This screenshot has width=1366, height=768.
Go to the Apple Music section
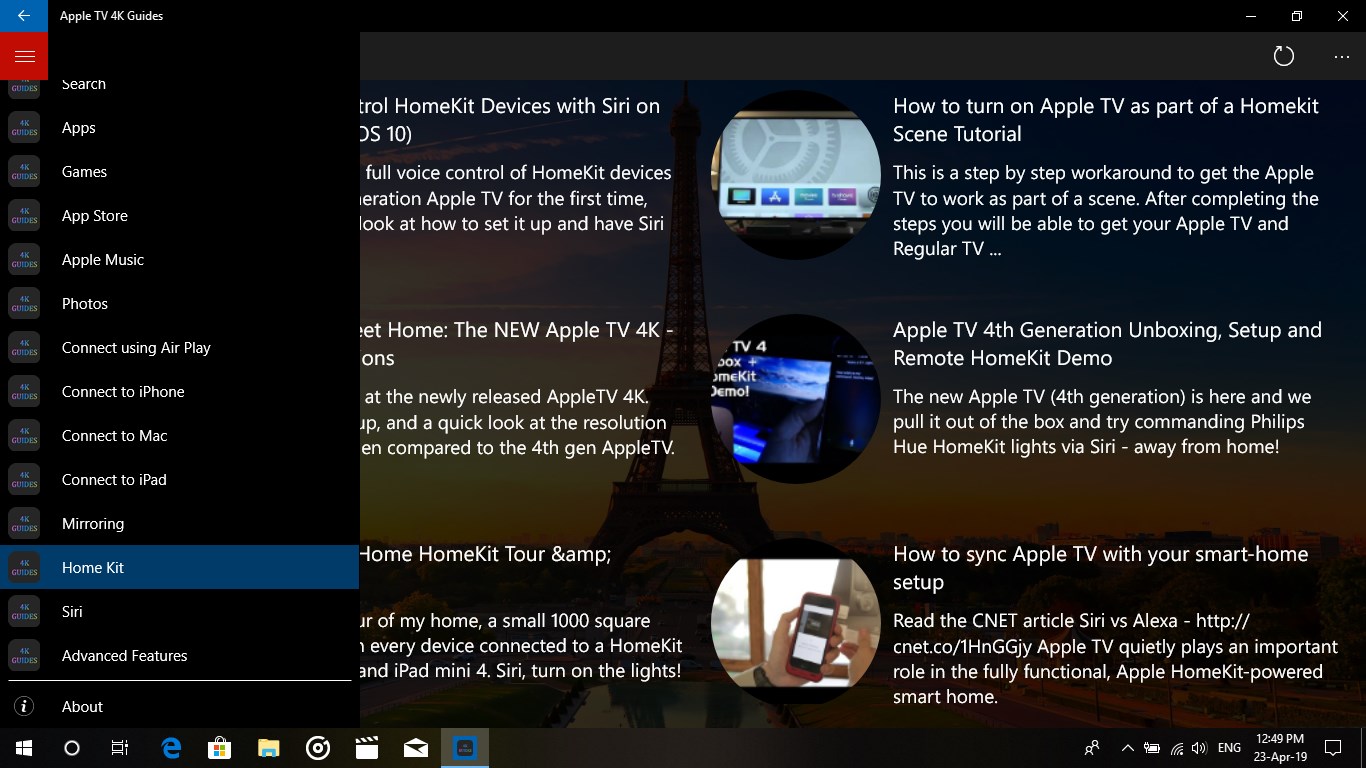(180, 260)
